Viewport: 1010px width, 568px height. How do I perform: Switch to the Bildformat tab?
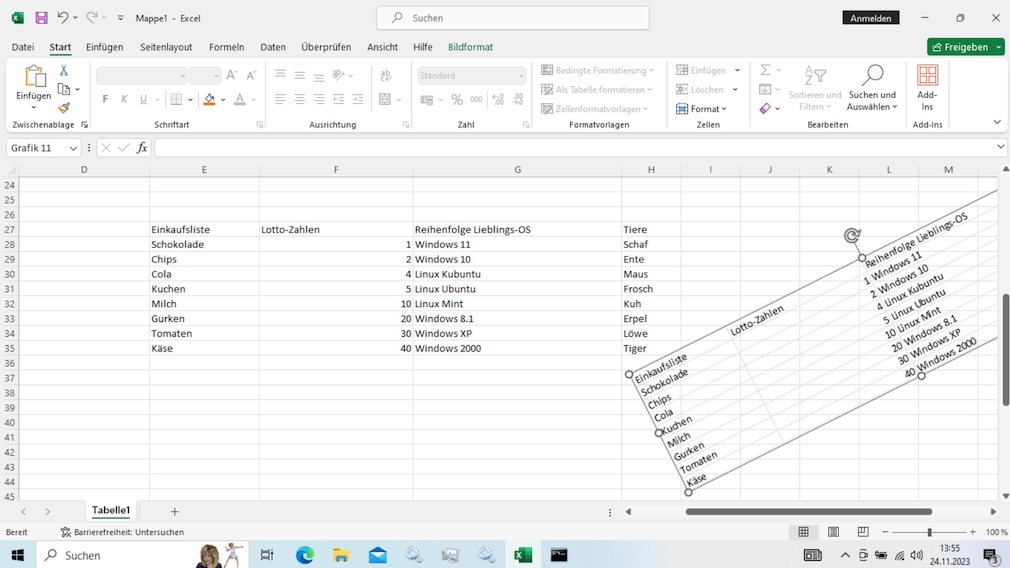click(x=470, y=47)
